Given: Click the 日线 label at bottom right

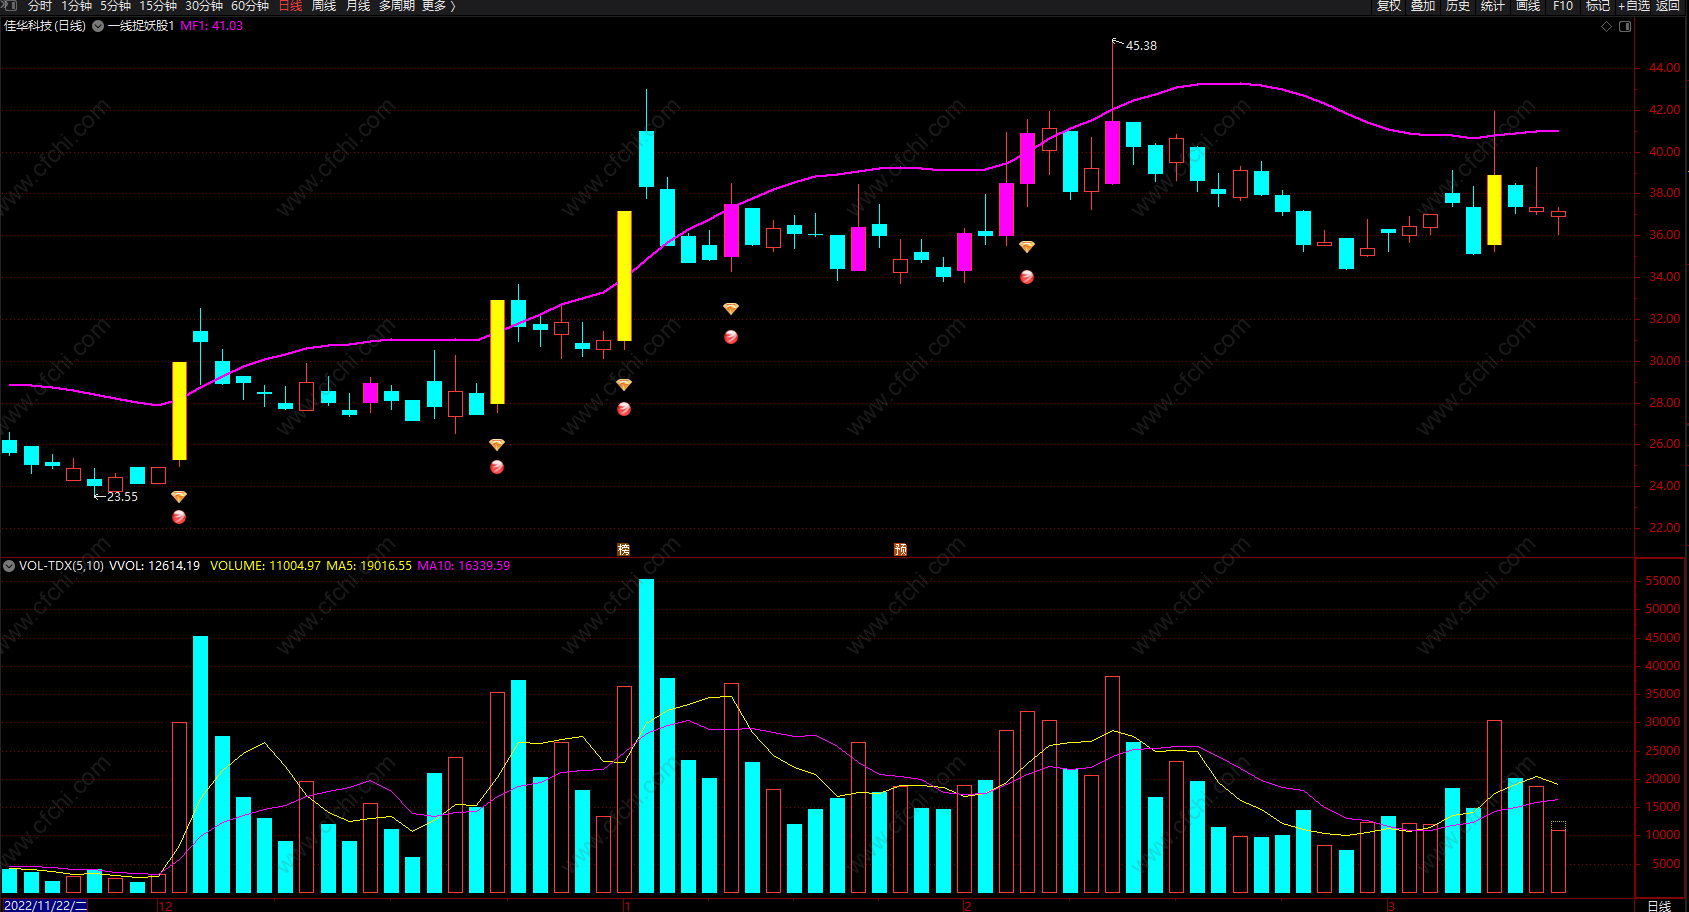Looking at the screenshot, I should [1659, 906].
